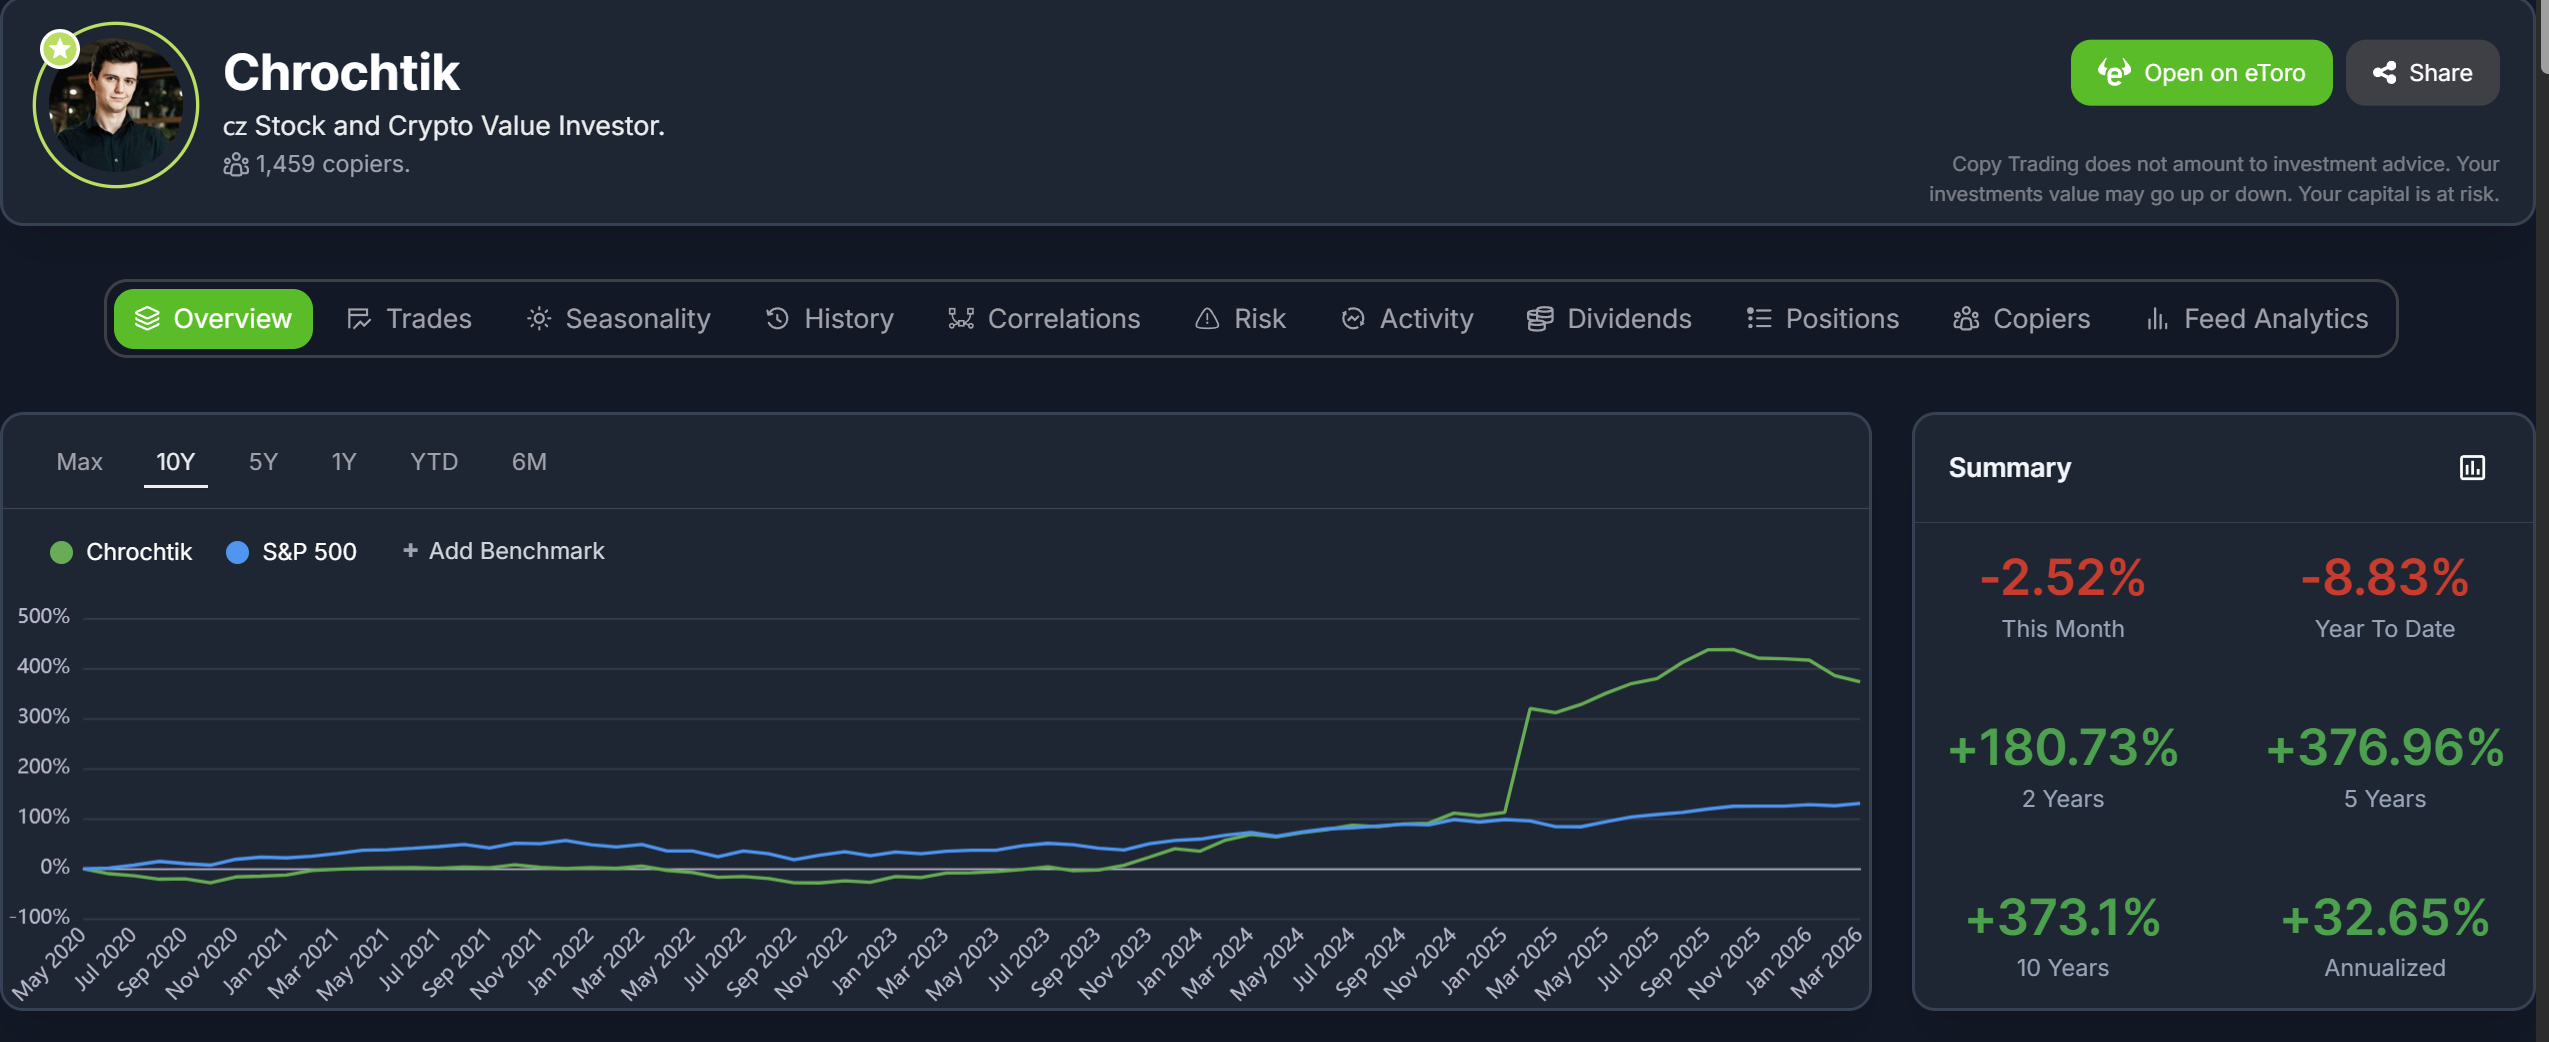2549x1042 pixels.
Task: Click the star badge on profile avatar
Action: pos(60,48)
